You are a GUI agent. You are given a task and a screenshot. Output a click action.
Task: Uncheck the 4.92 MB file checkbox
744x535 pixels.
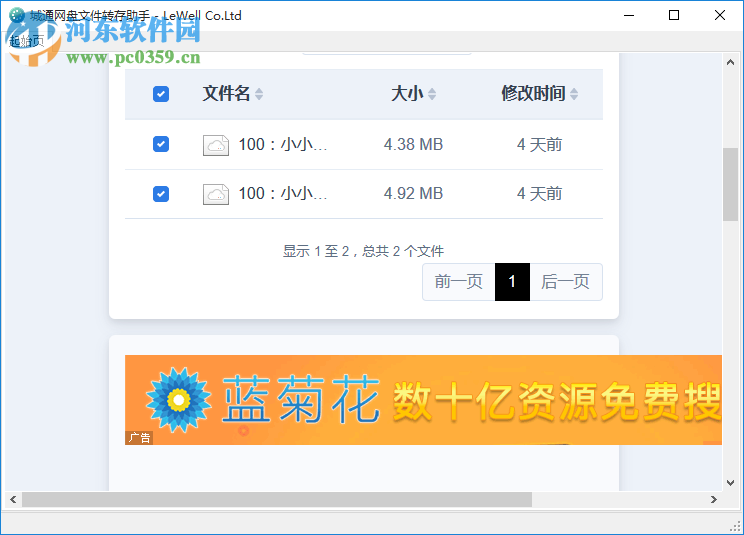pos(161,194)
